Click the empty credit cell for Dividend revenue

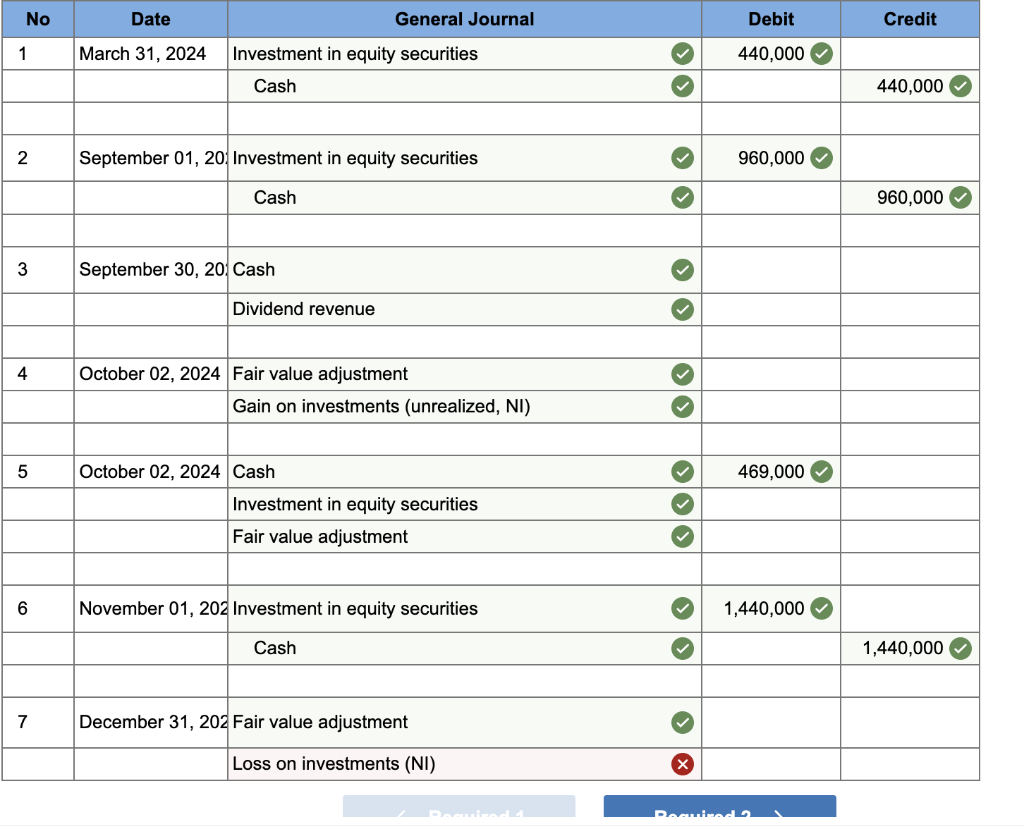910,309
